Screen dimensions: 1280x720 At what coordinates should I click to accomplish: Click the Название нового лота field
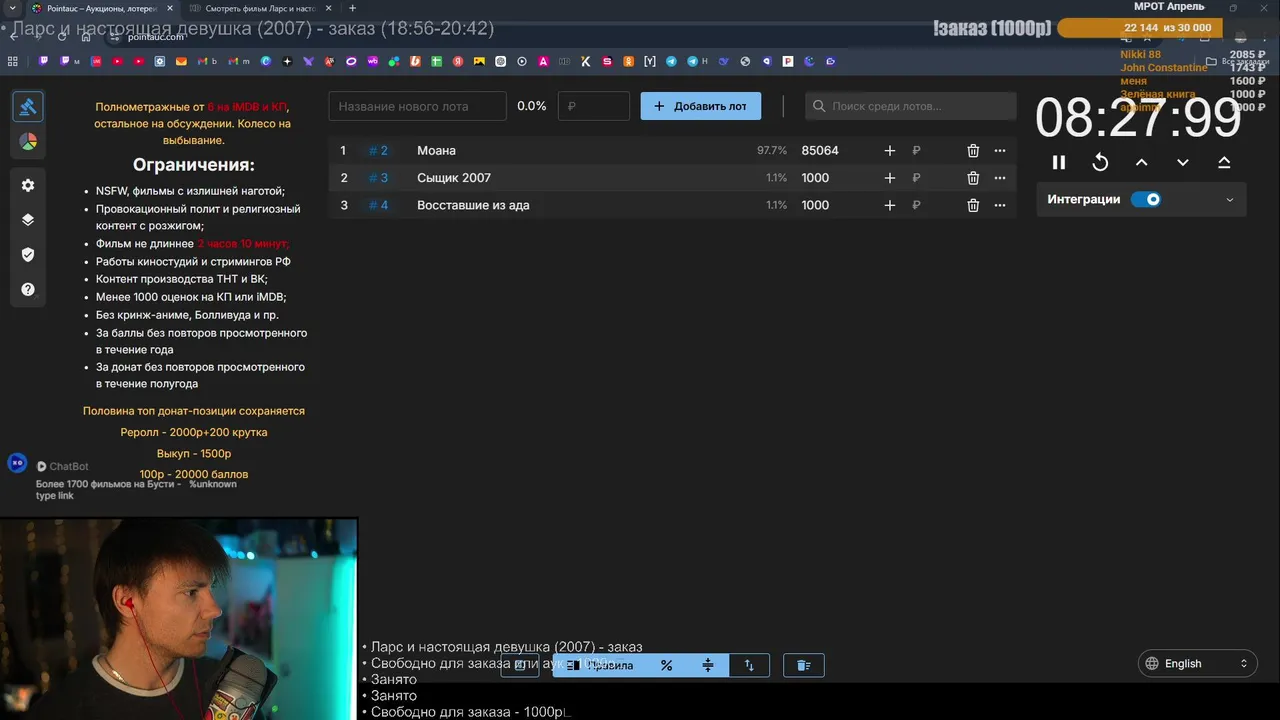pyautogui.click(x=417, y=106)
